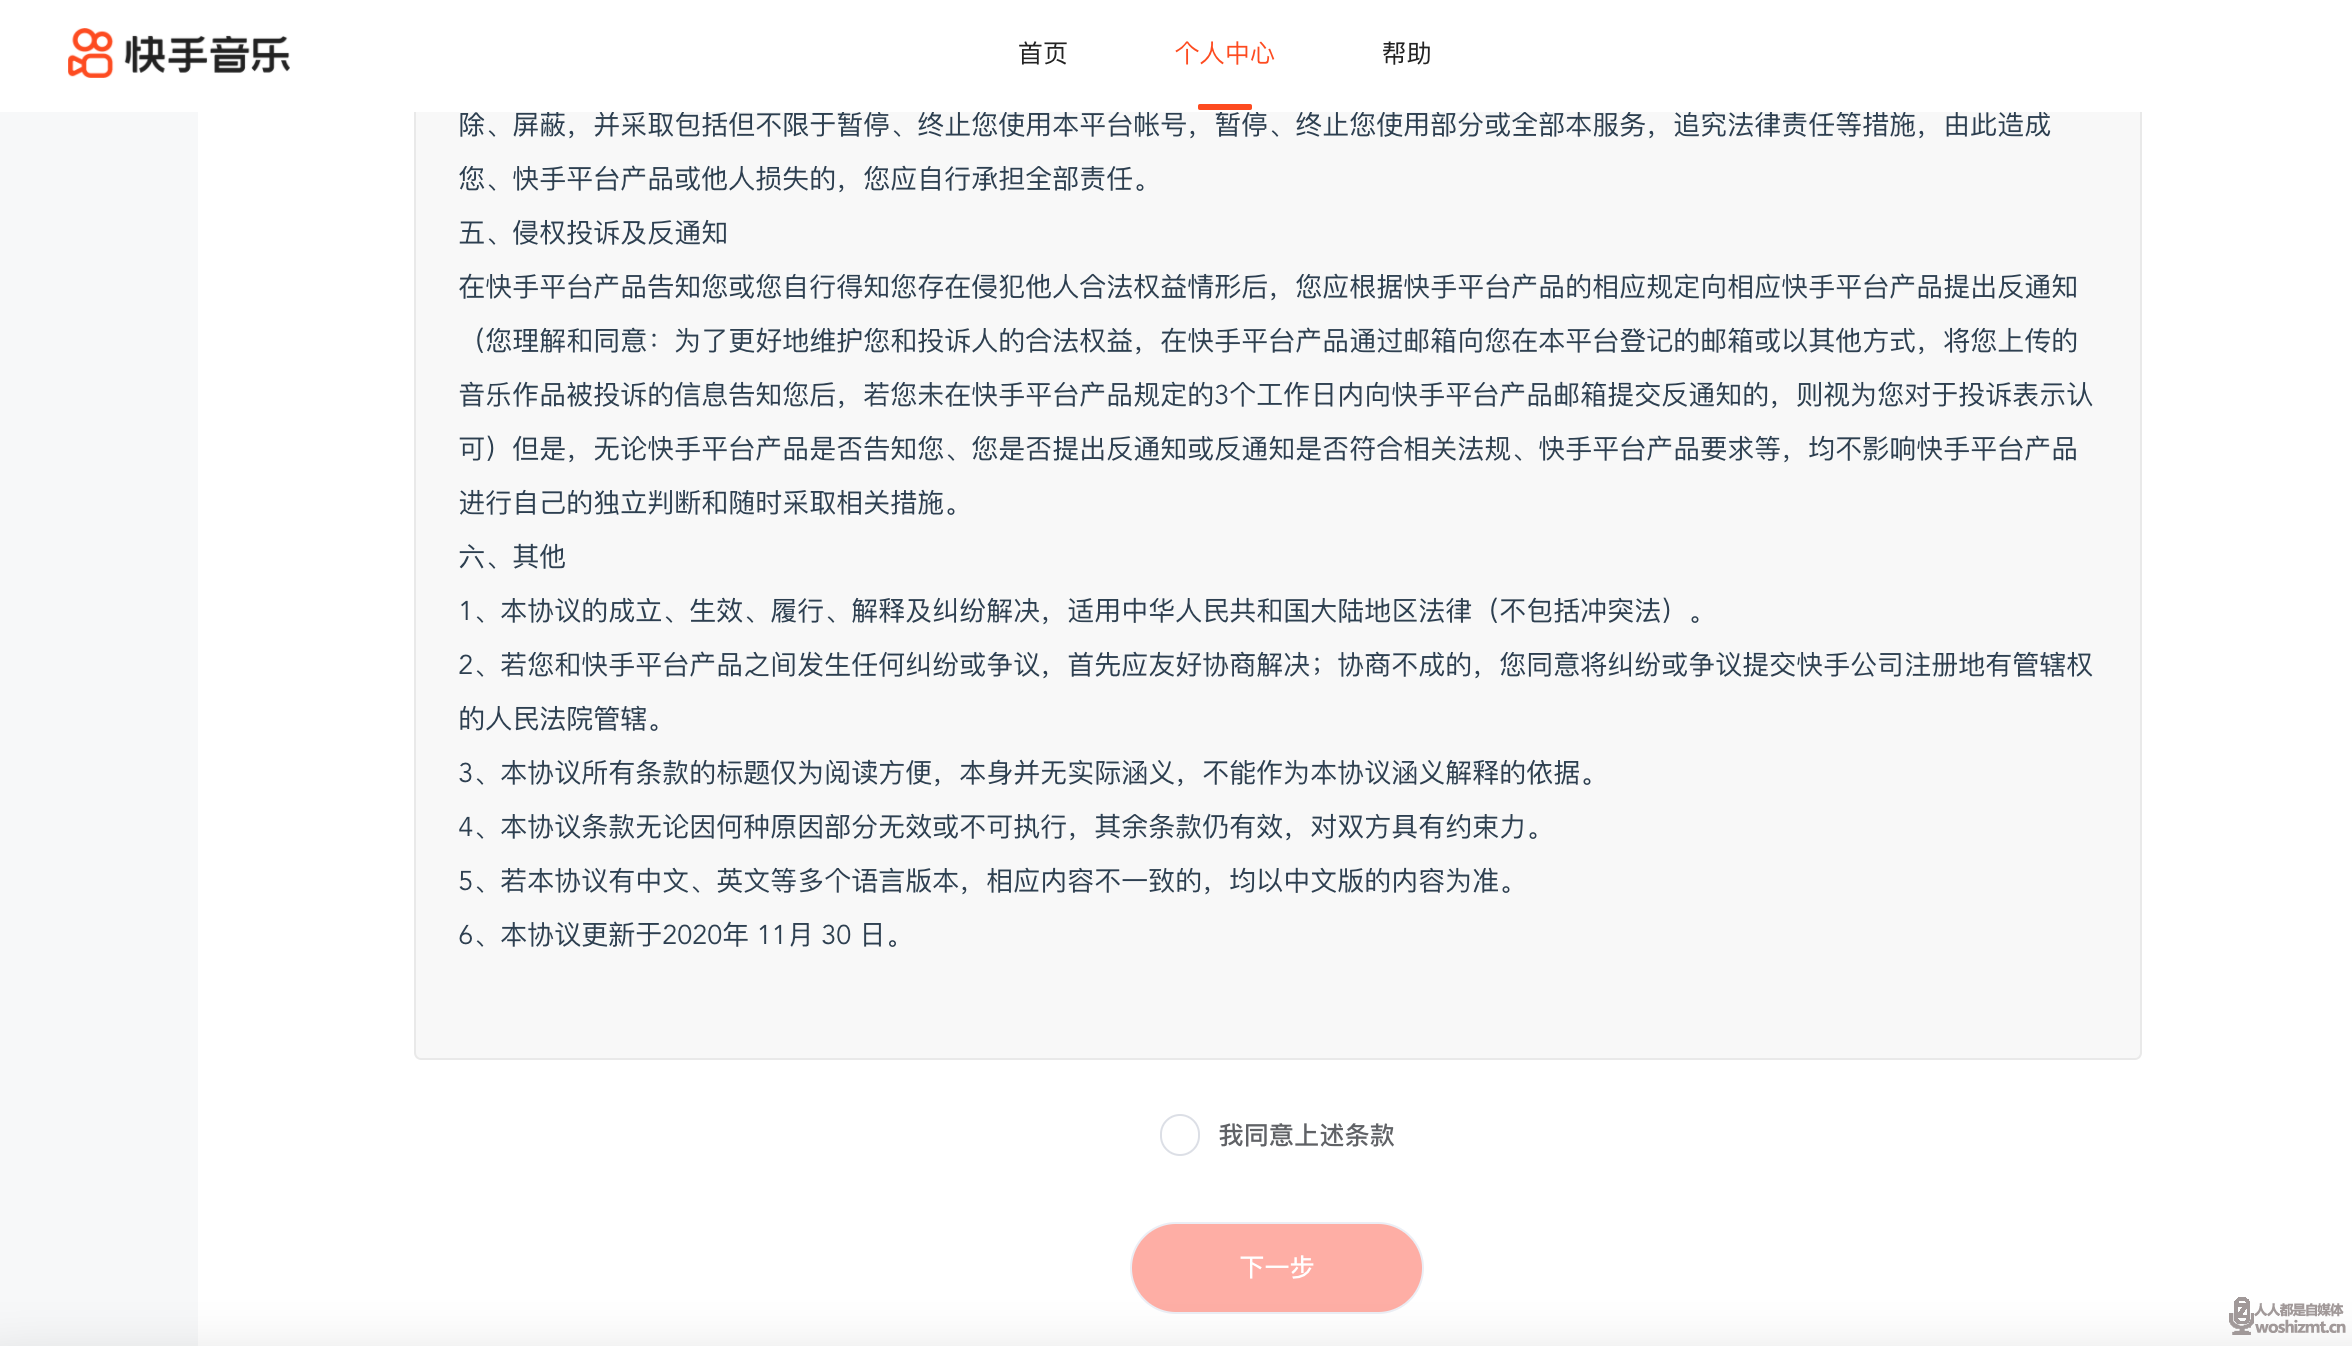The height and width of the screenshot is (1346, 2352).
Task: Click the 我同意上述条款 label text
Action: [x=1306, y=1135]
